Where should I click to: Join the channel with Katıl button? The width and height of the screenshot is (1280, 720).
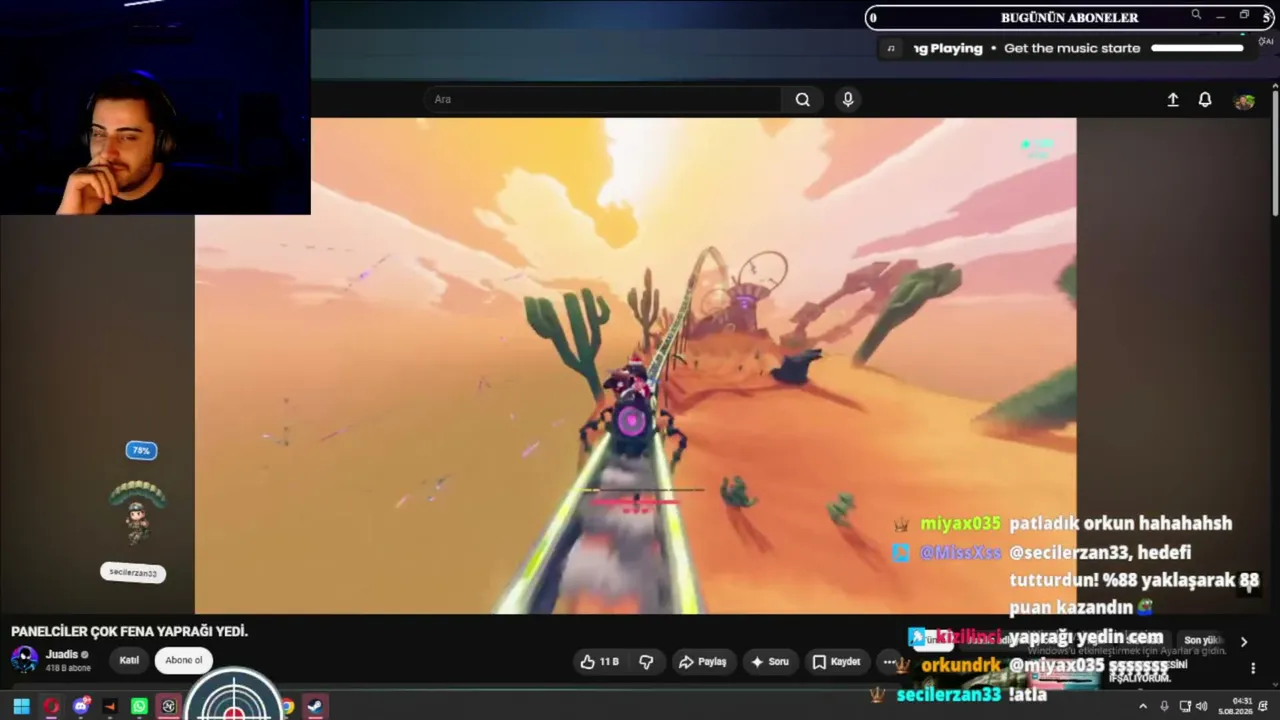point(129,660)
